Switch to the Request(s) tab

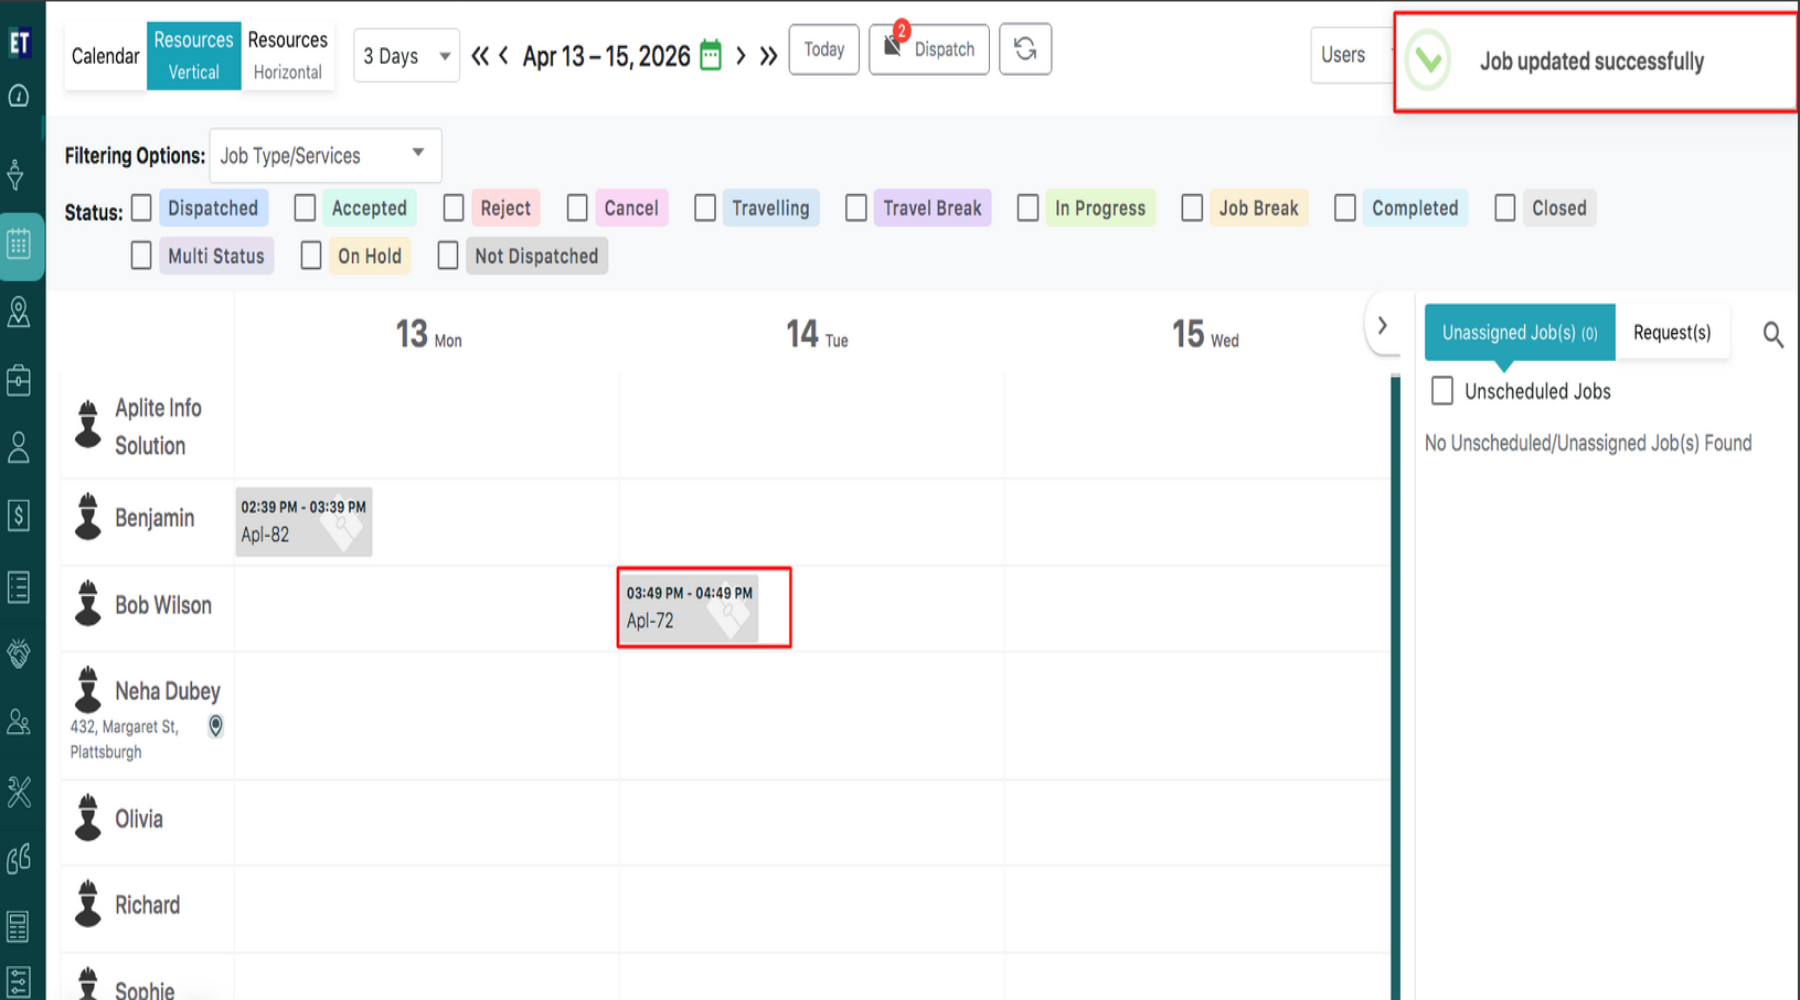point(1671,332)
